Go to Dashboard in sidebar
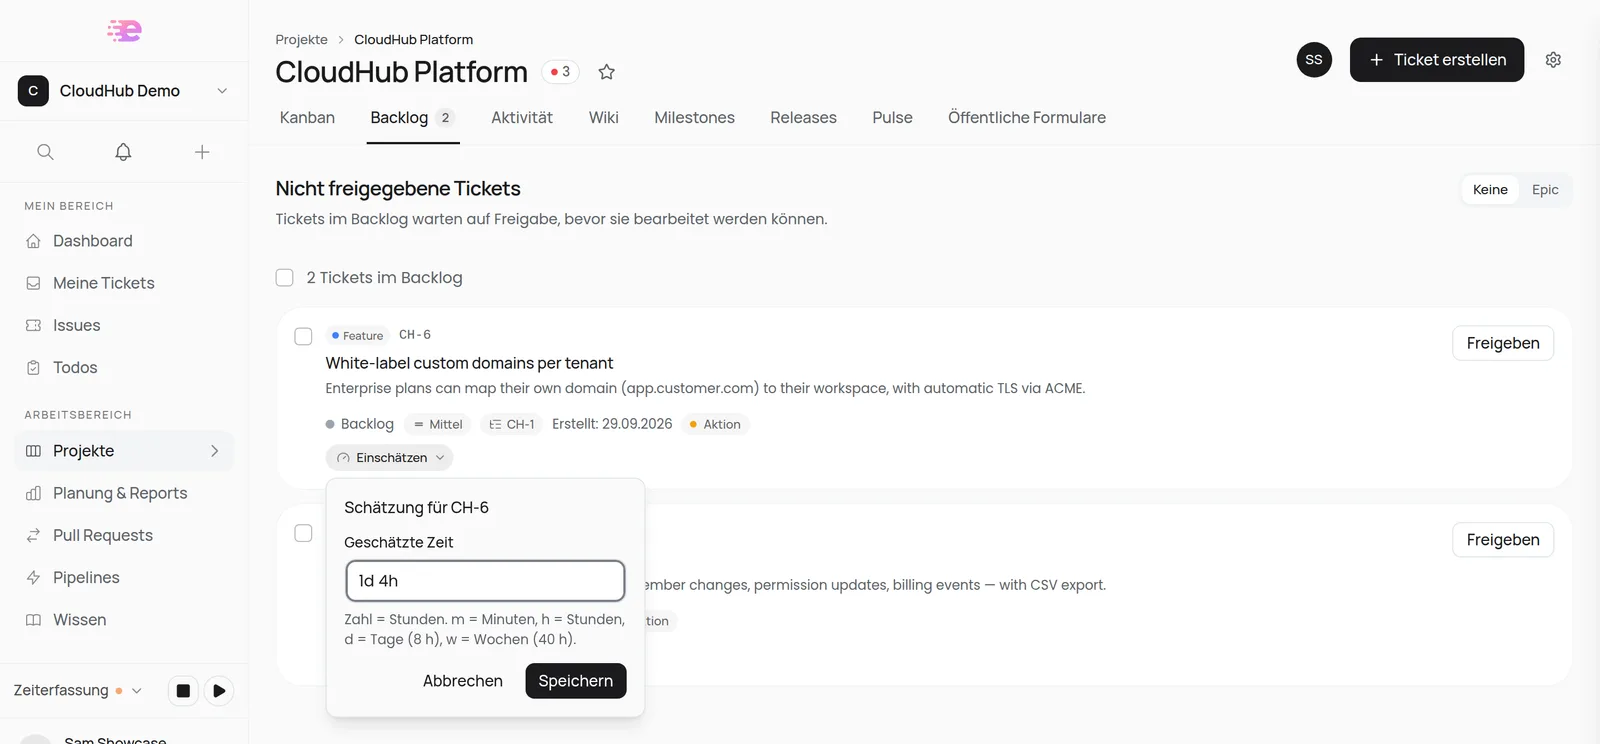Screen dimensions: 1600x744 (x=124, y=241)
